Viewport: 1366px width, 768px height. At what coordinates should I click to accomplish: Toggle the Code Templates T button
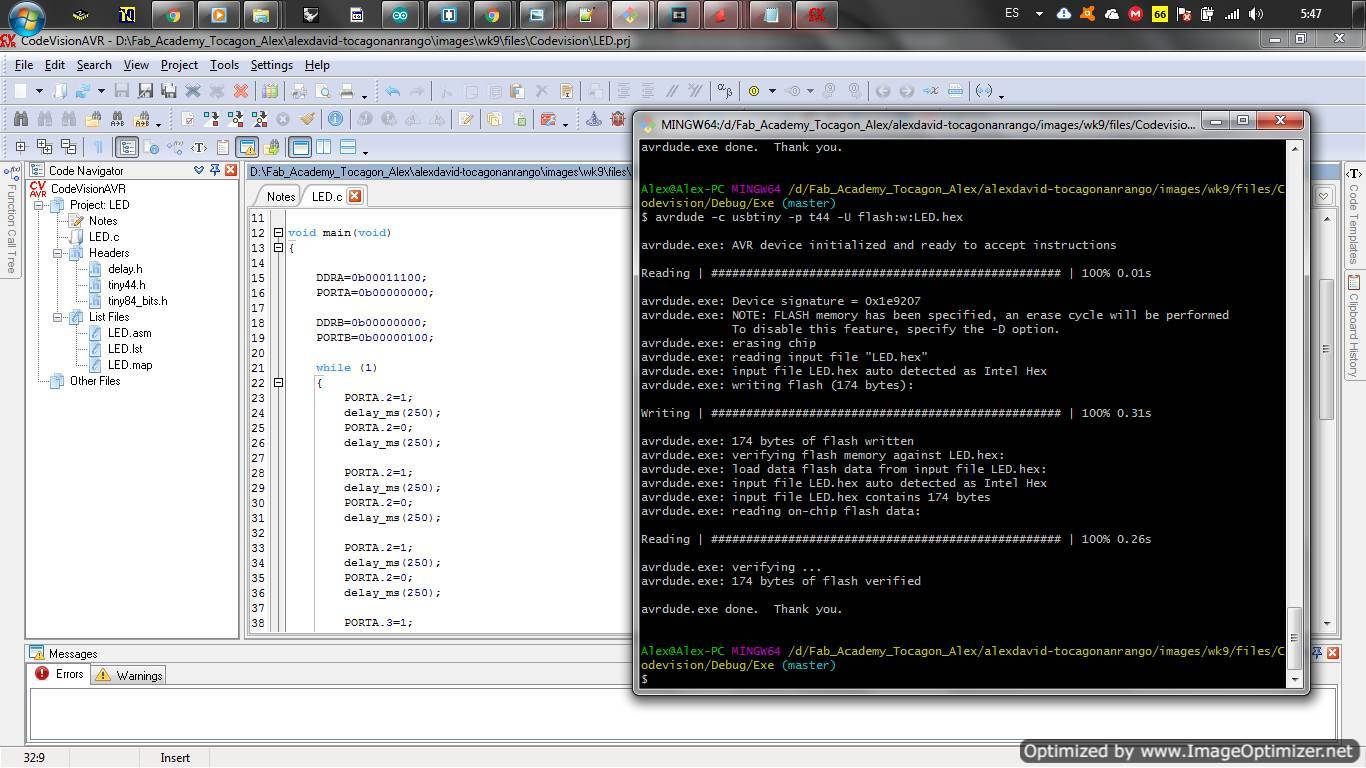199,147
